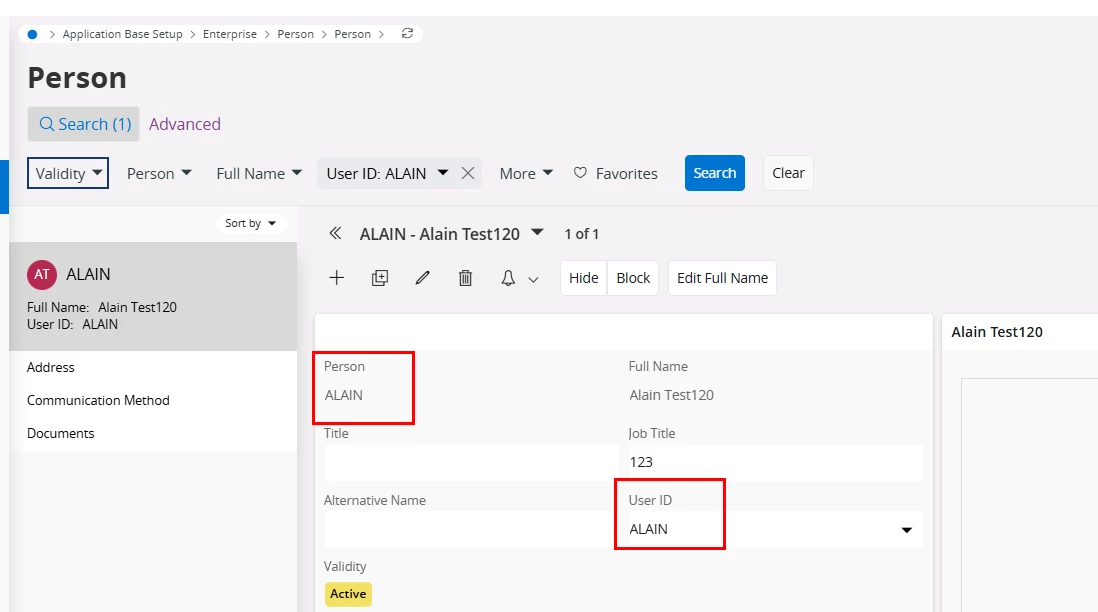Go to Application Base Setup breadcrumb
1098x612 pixels.
(x=123, y=34)
